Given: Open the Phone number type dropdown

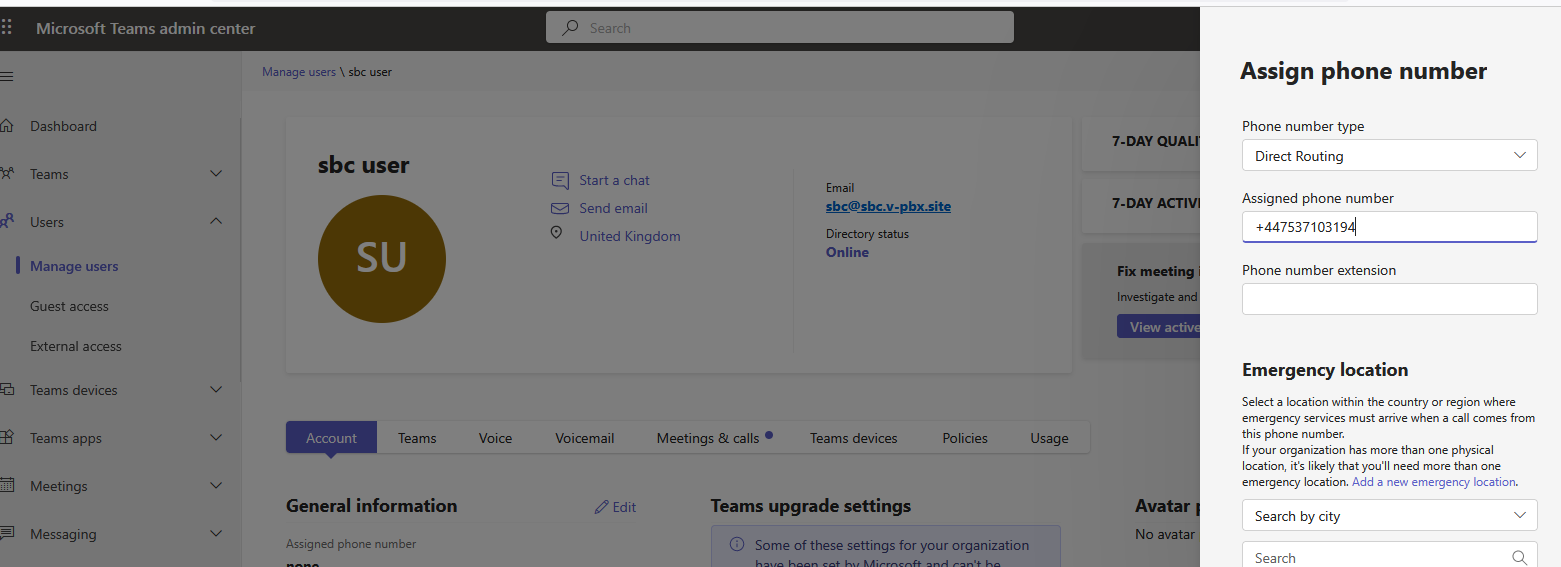Looking at the screenshot, I should (x=1389, y=155).
